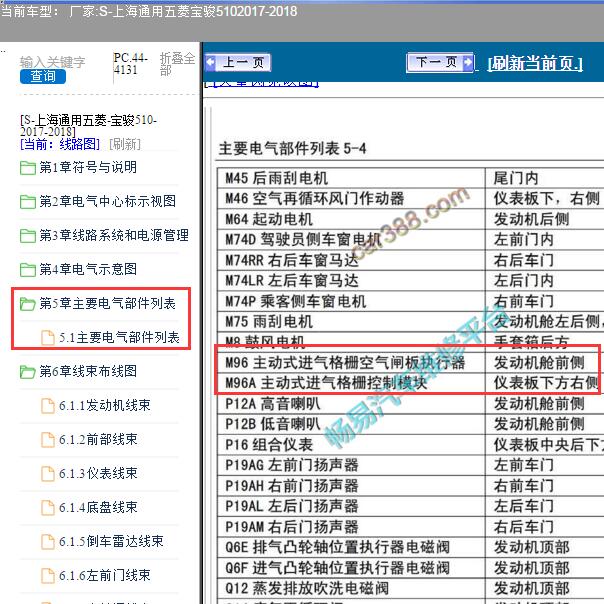Open folder icon of 第1章符号与说明
The height and width of the screenshot is (604, 604).
pos(28,168)
